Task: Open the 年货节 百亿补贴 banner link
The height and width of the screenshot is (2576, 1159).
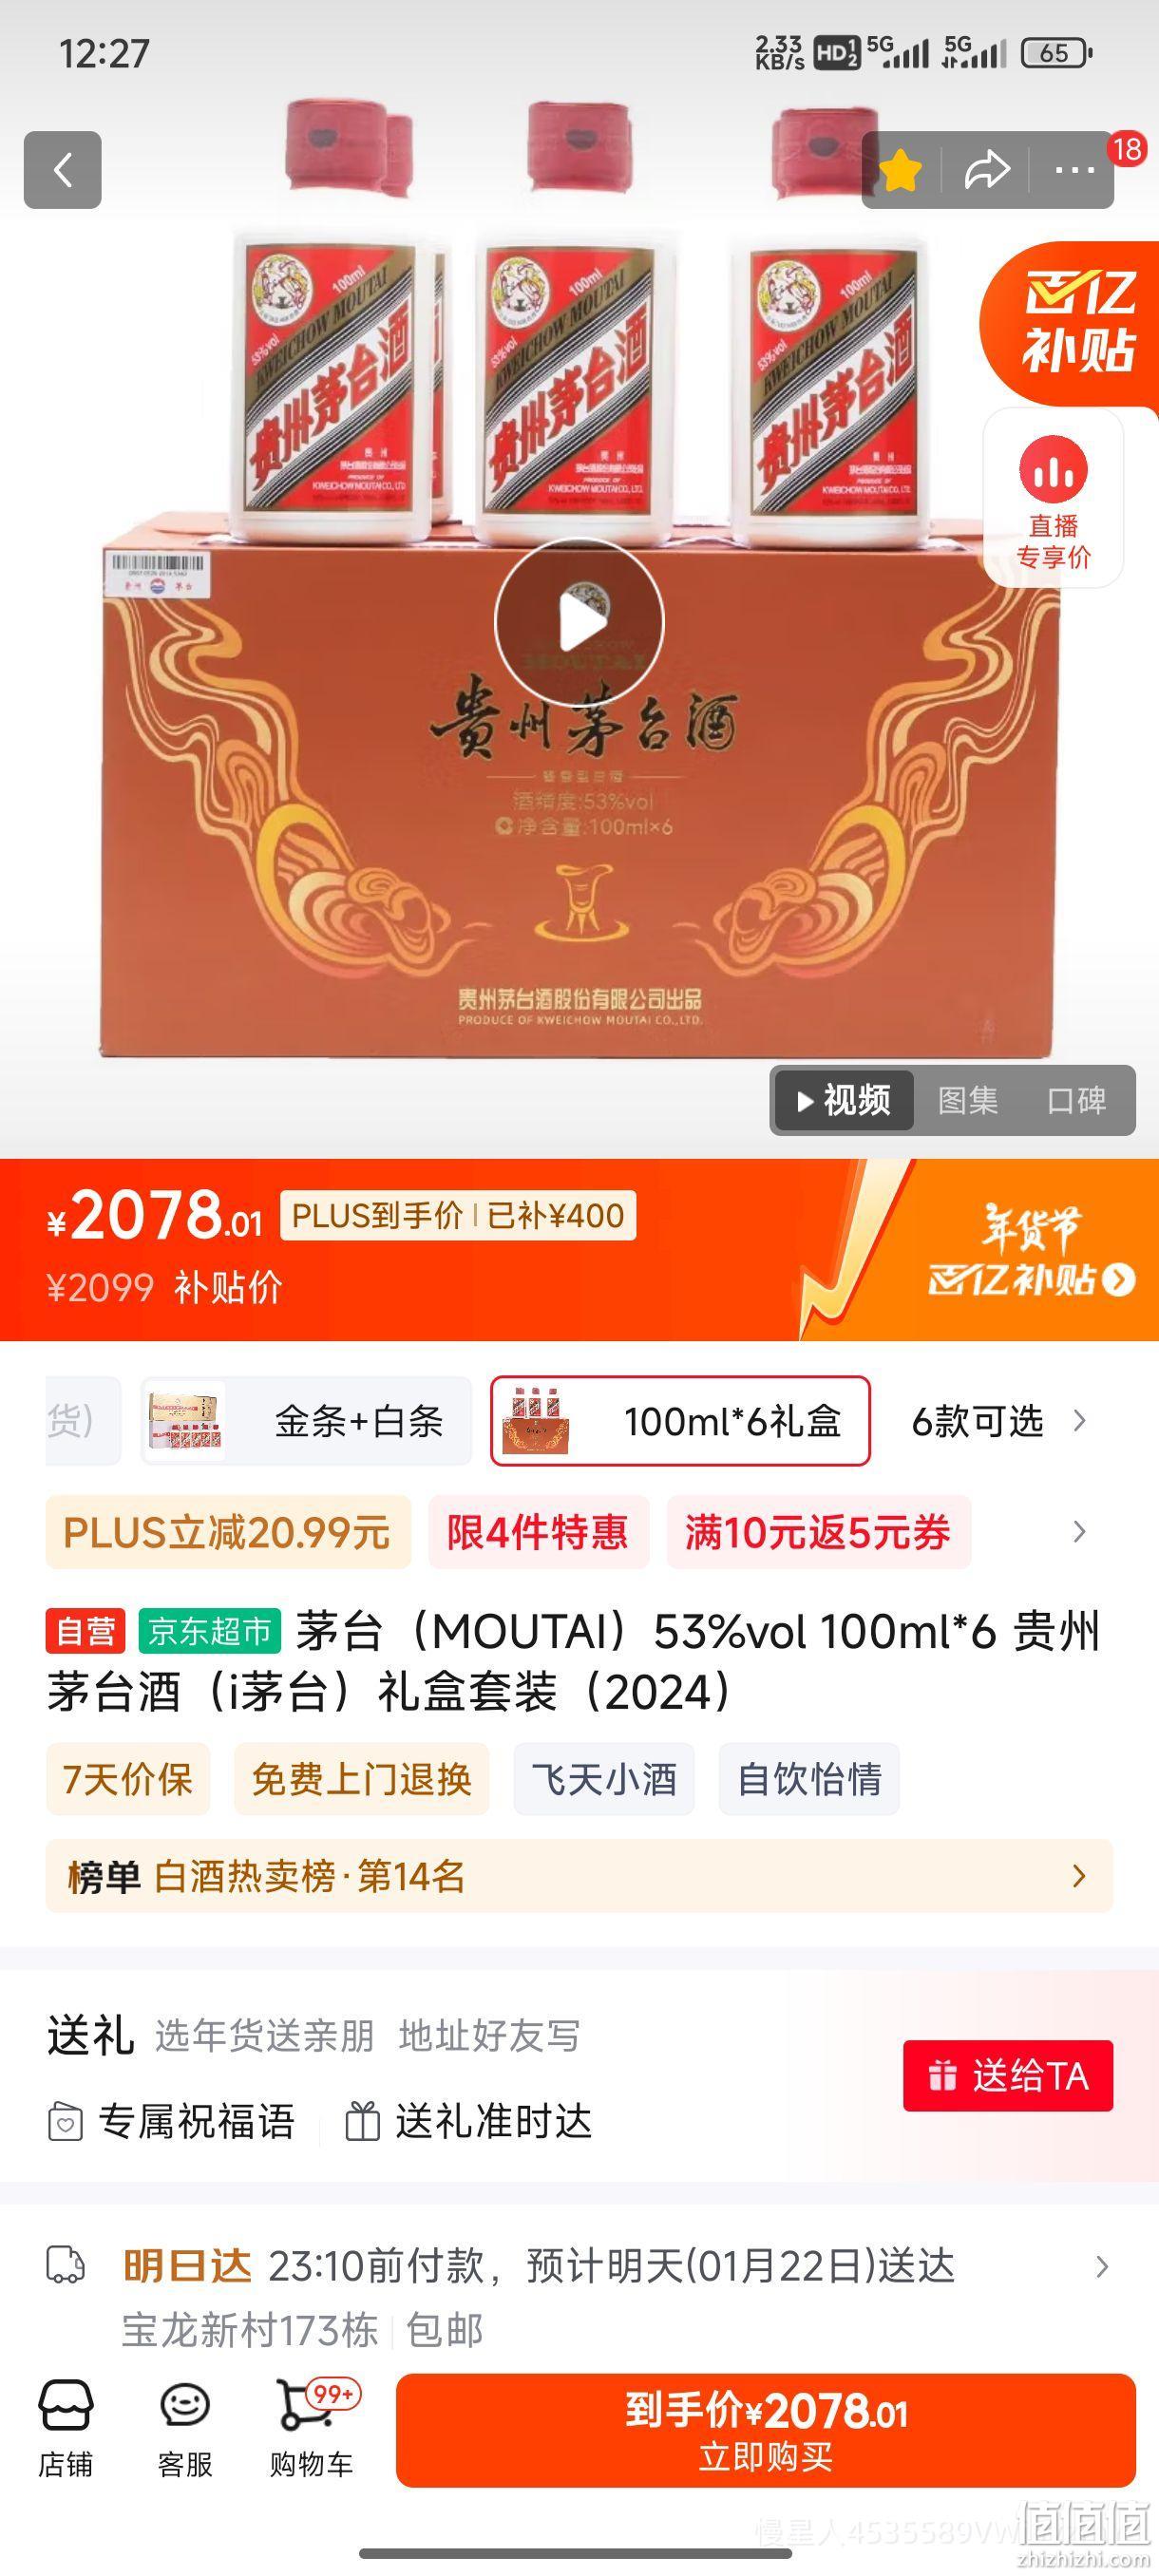Action: [x=1030, y=1250]
